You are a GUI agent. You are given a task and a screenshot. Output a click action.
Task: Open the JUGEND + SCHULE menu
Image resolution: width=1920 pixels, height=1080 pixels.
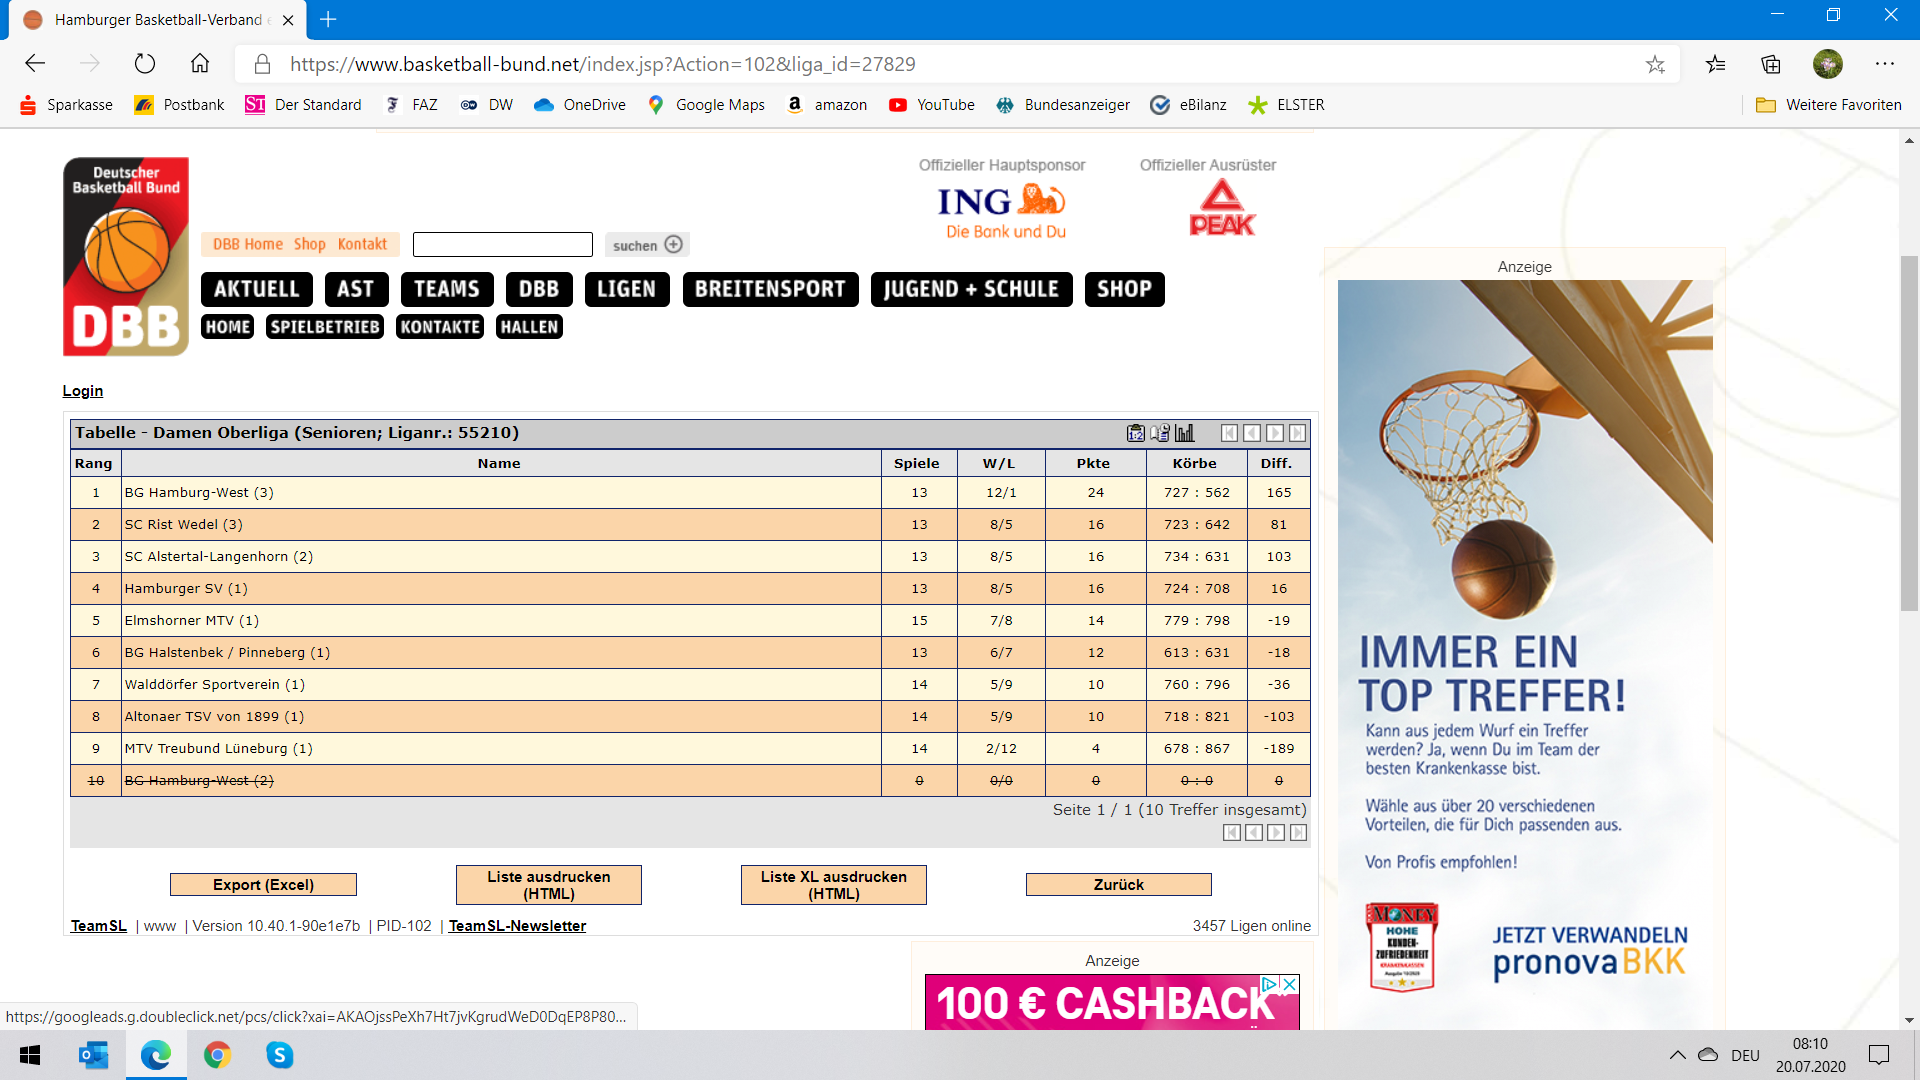970,289
